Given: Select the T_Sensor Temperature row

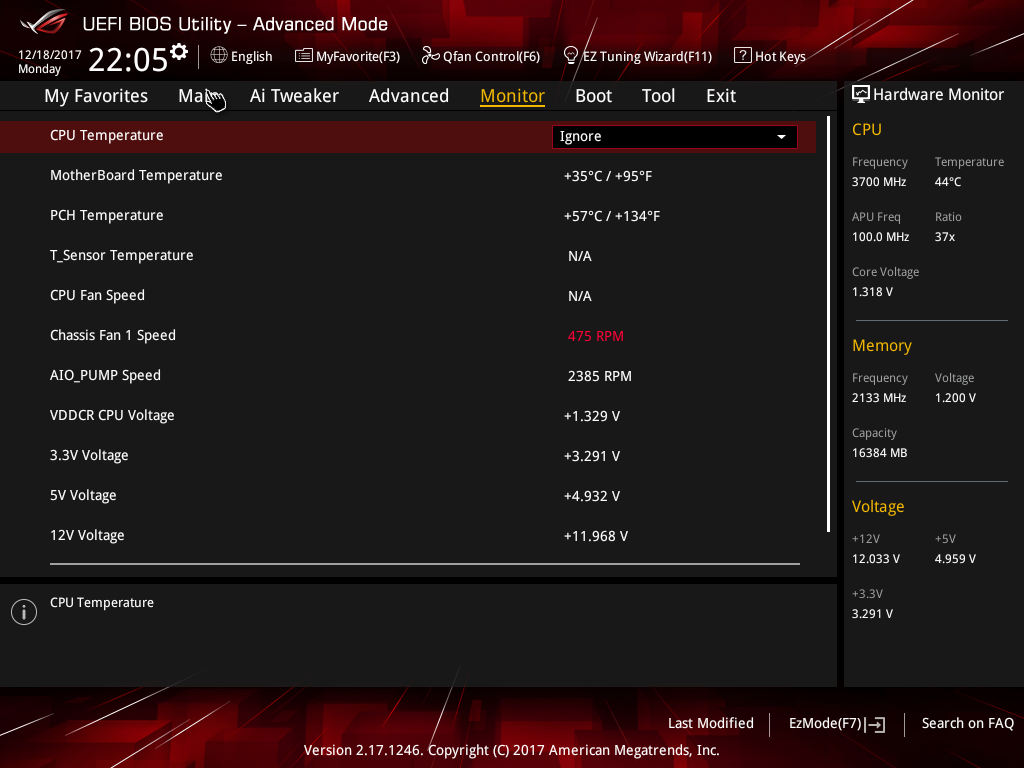Looking at the screenshot, I should click(x=408, y=255).
